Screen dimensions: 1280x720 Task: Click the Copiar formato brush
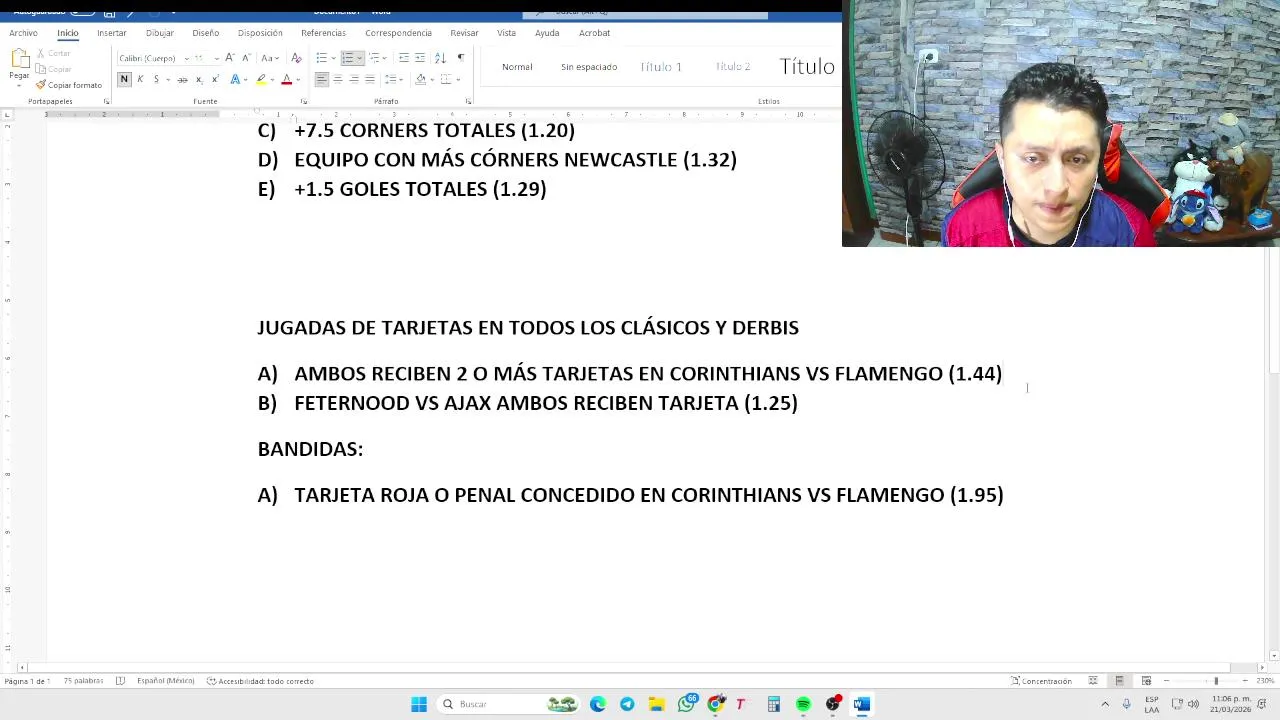tap(69, 85)
